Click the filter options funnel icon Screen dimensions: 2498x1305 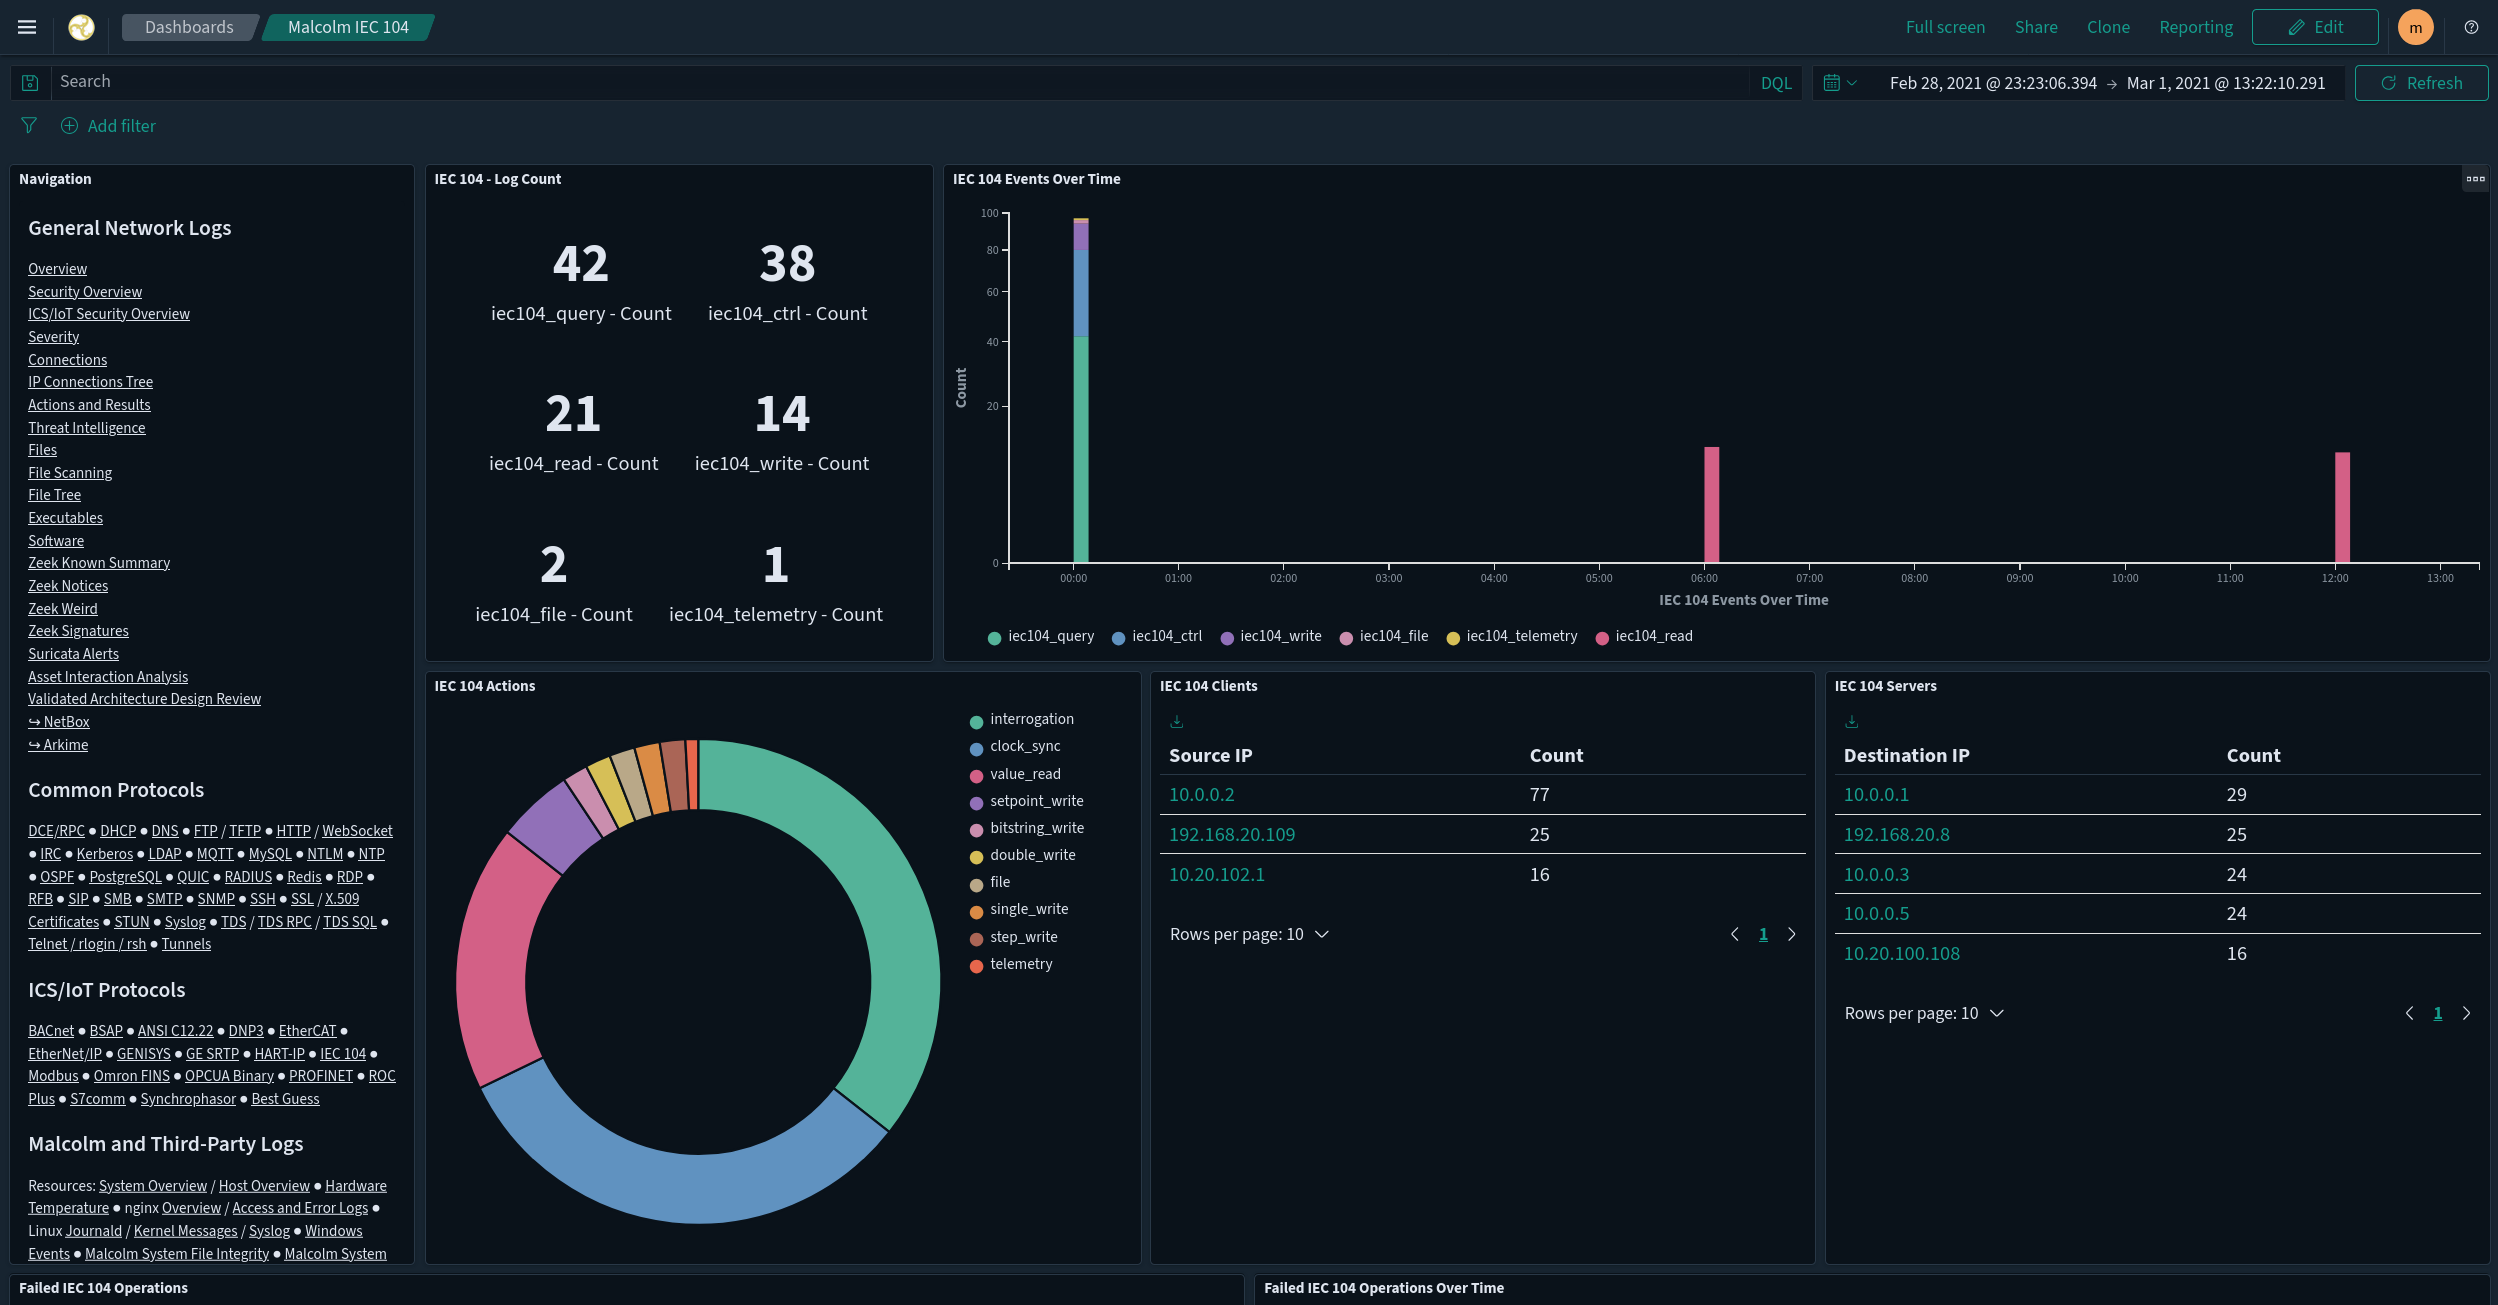click(x=29, y=125)
